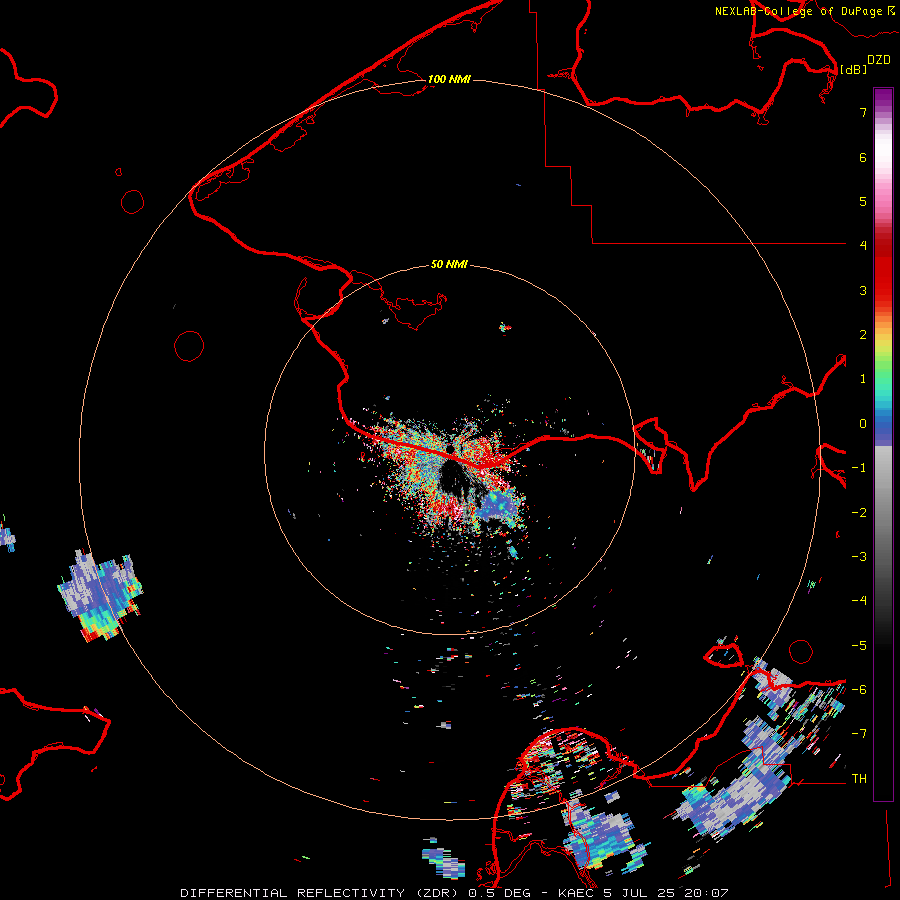Click the "-6" value on the color scale
This screenshot has height=900, width=900.
(859, 690)
